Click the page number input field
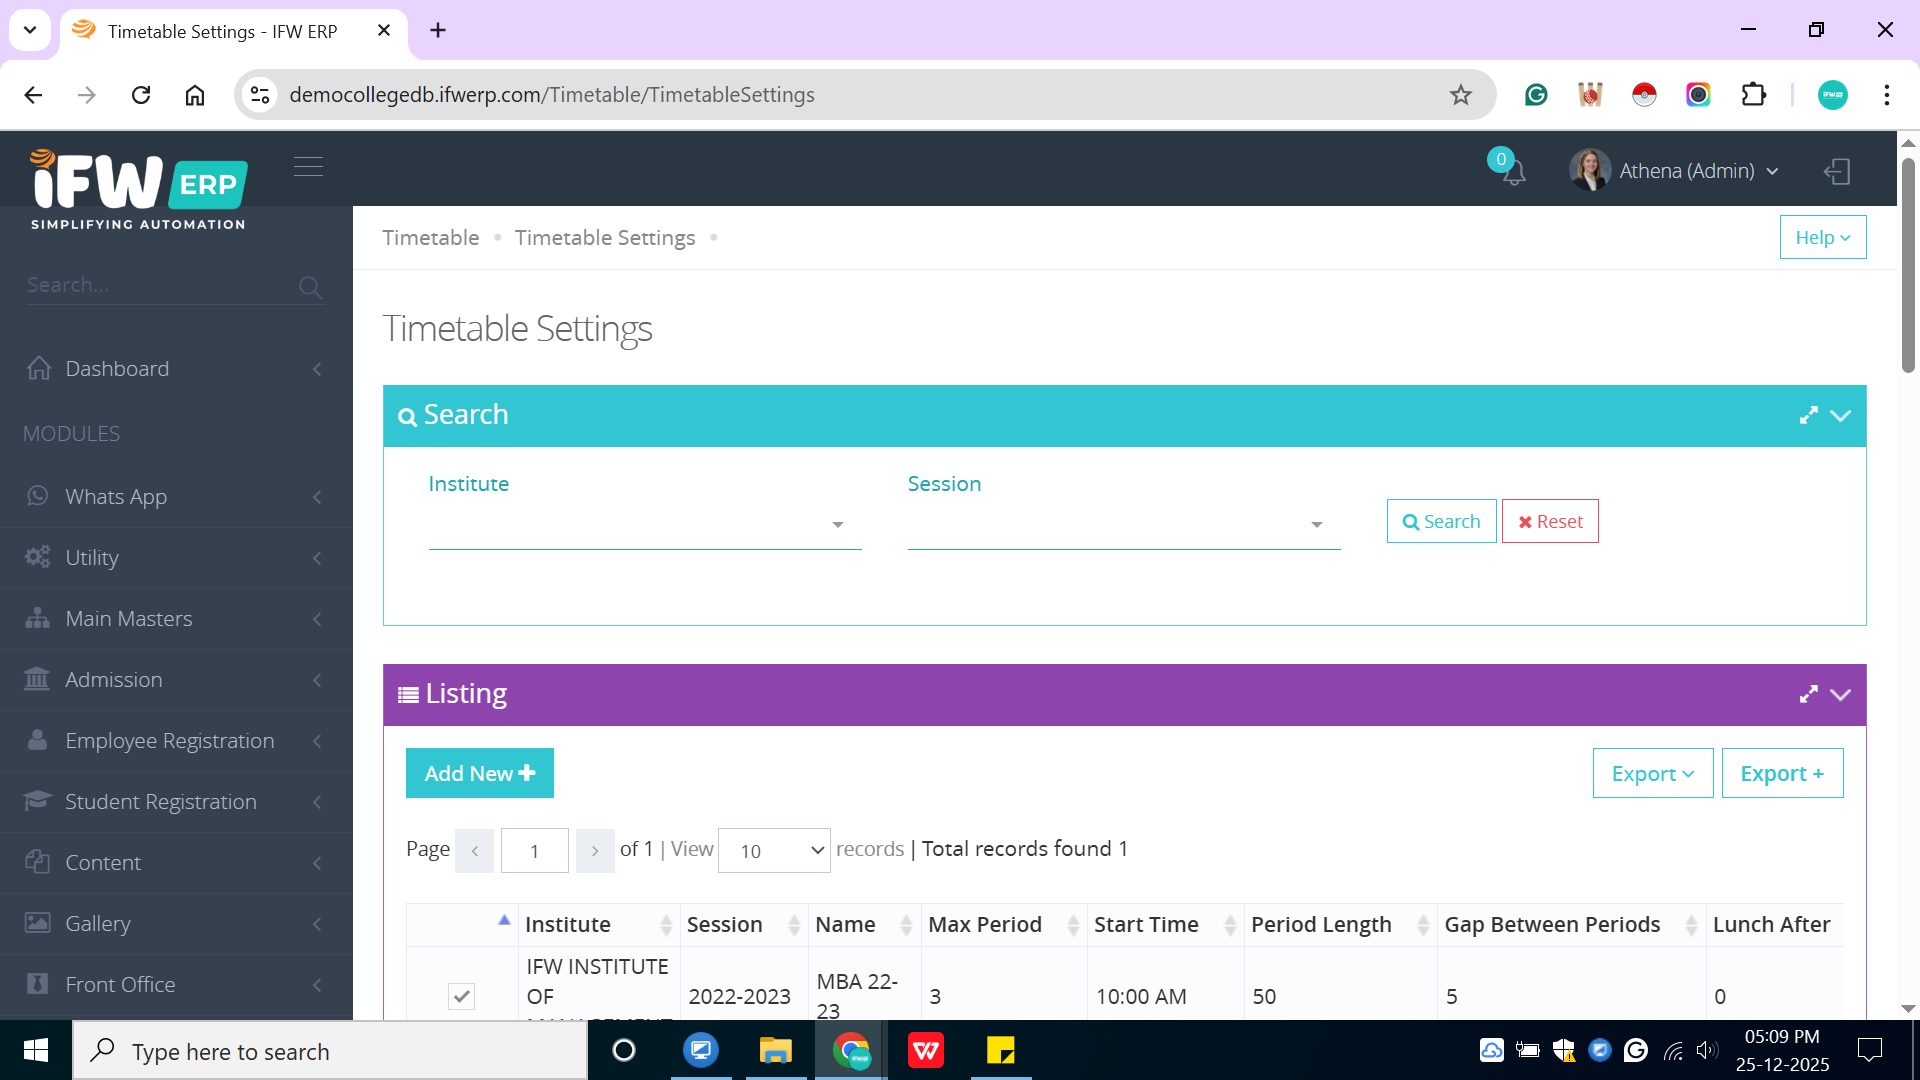Screen dimensions: 1920x1080 coord(534,850)
